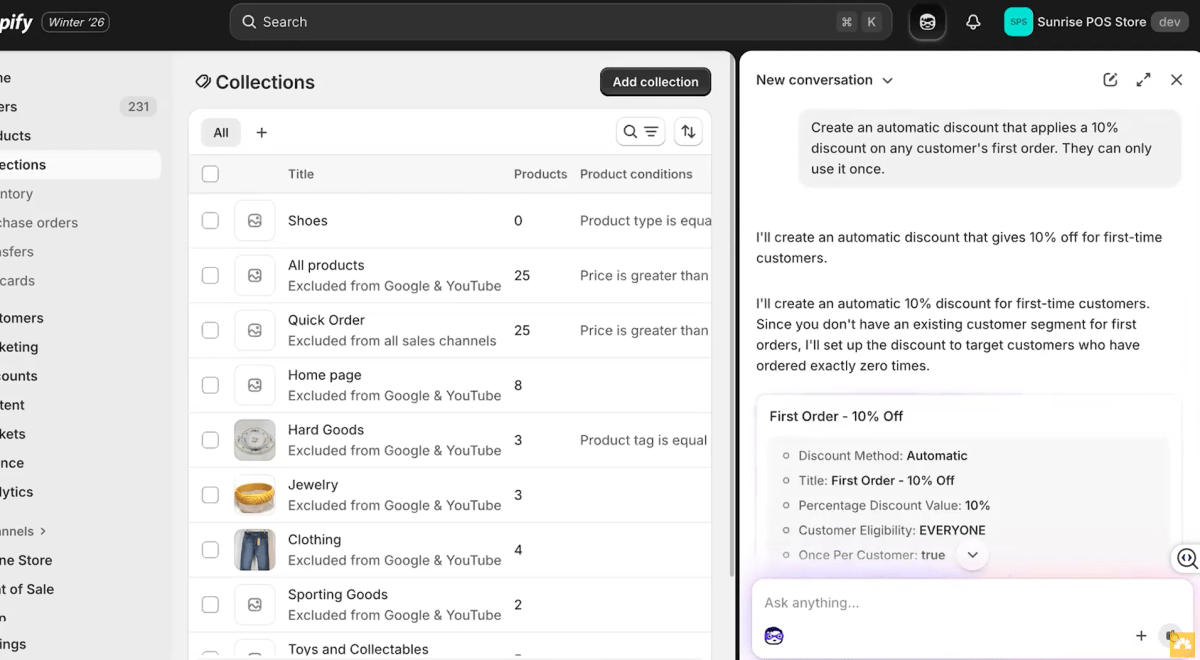
Task: Click the zoom lens icon at panel edge
Action: [1187, 558]
